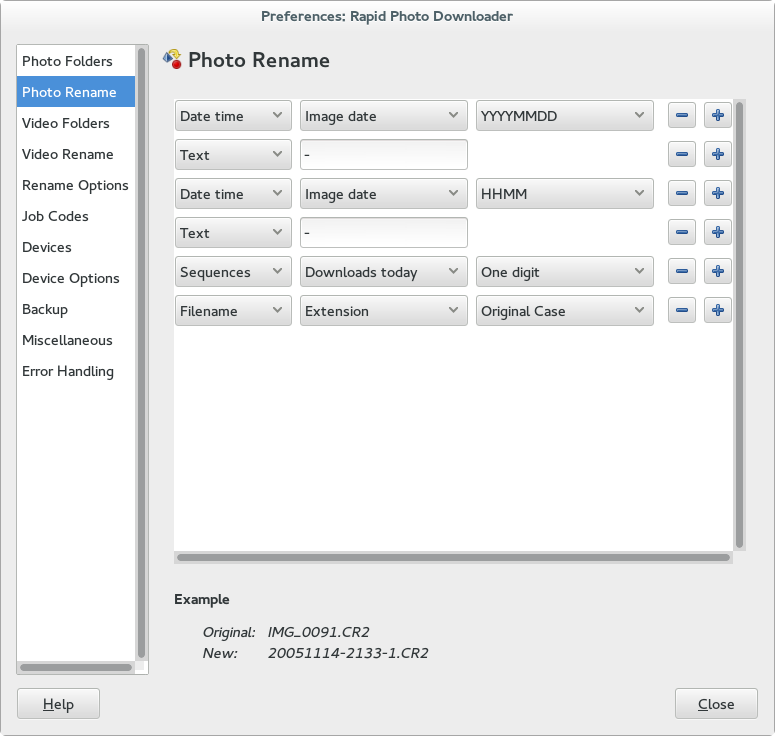Remove the Filename Extension row

pyautogui.click(x=682, y=310)
